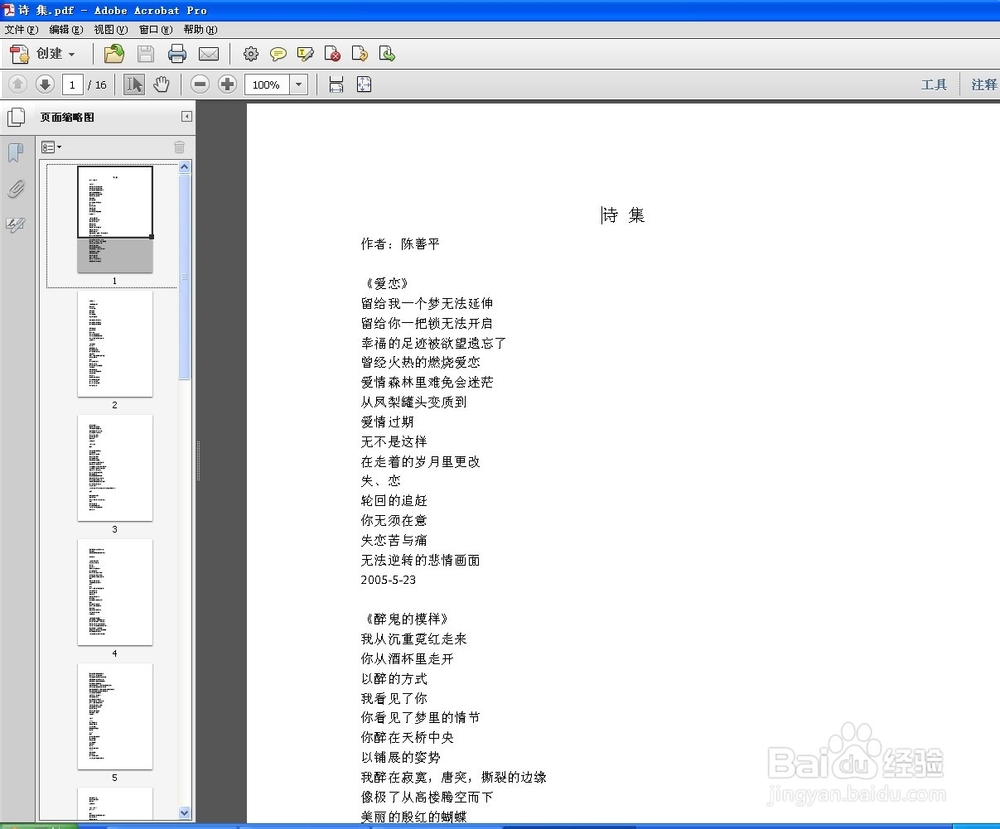Select page 2 thumbnail
The image size is (1000, 829).
pyautogui.click(x=115, y=344)
